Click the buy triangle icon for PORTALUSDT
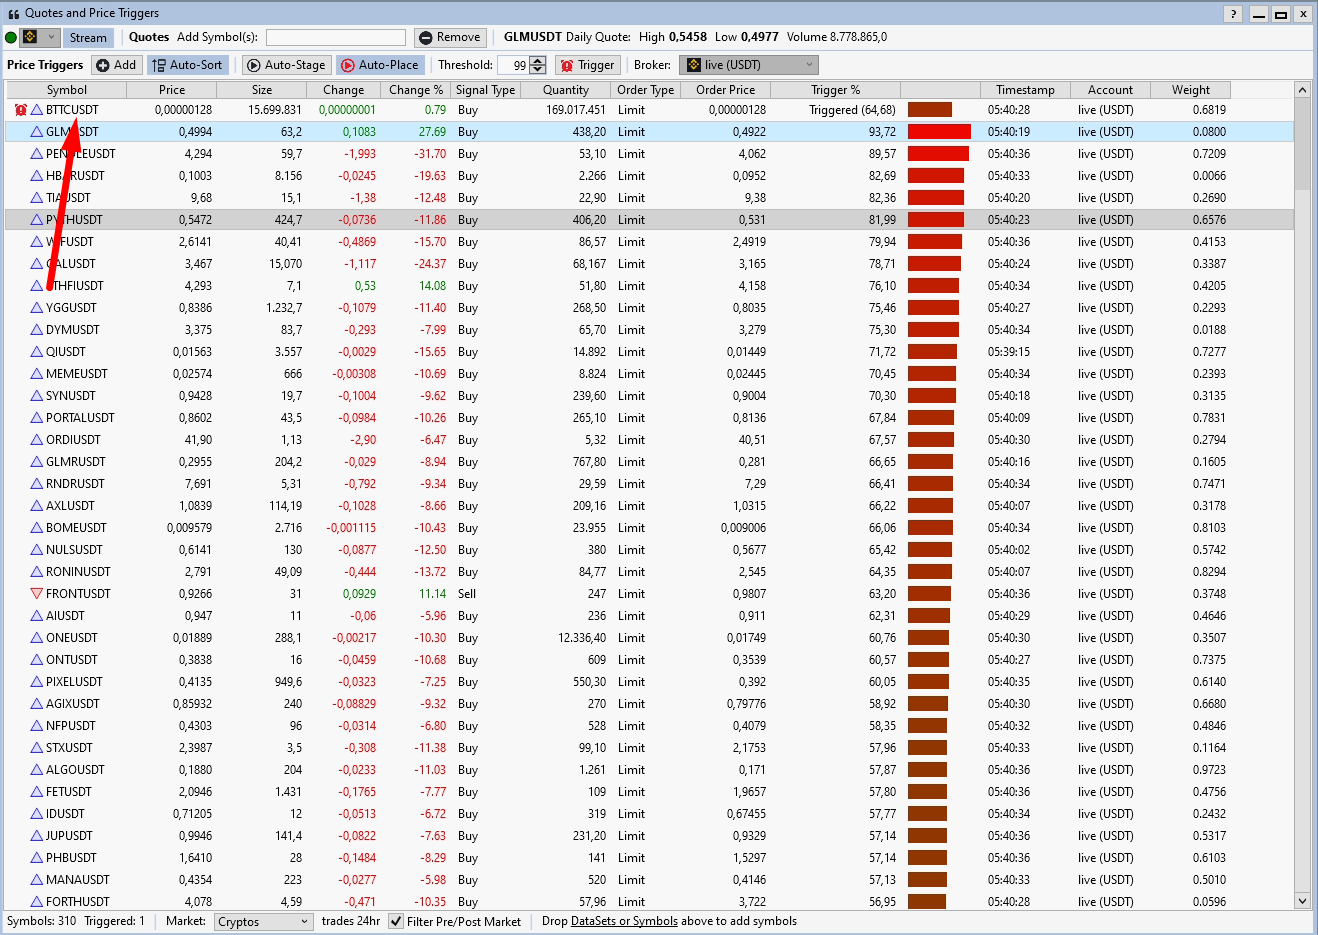This screenshot has height=935, width=1318. pyautogui.click(x=37, y=418)
